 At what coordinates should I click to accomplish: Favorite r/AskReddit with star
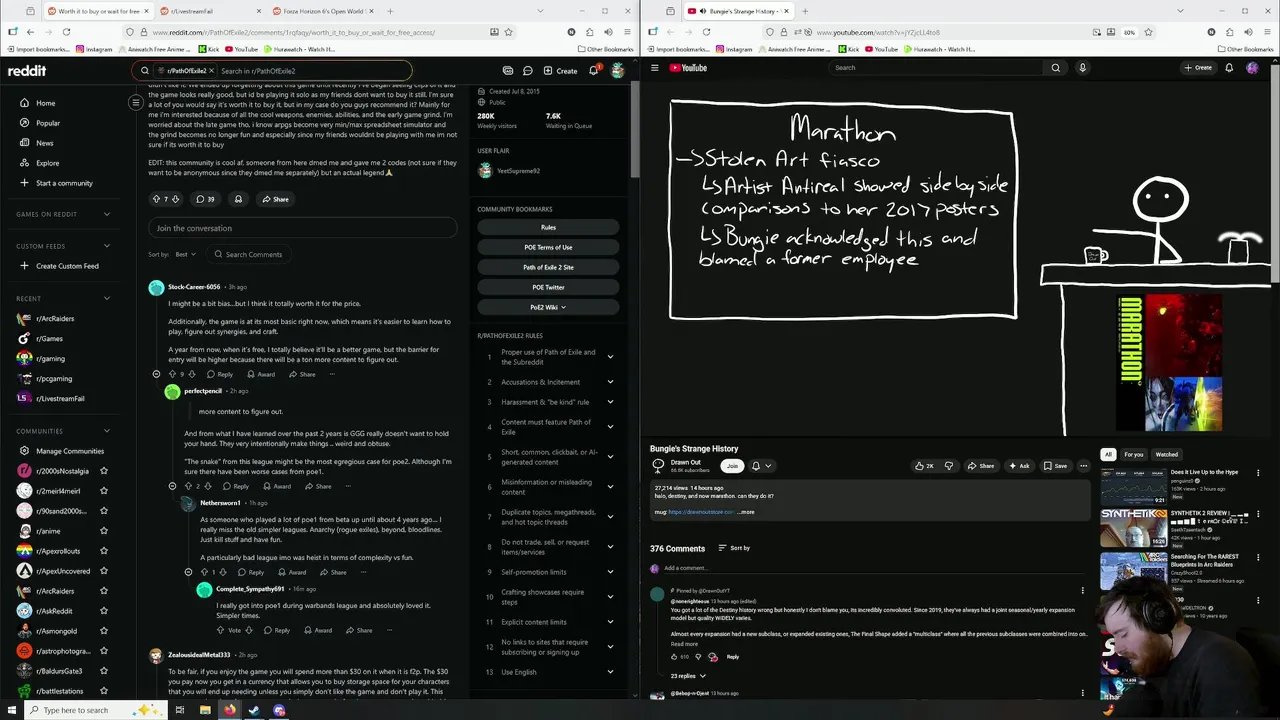click(104, 611)
